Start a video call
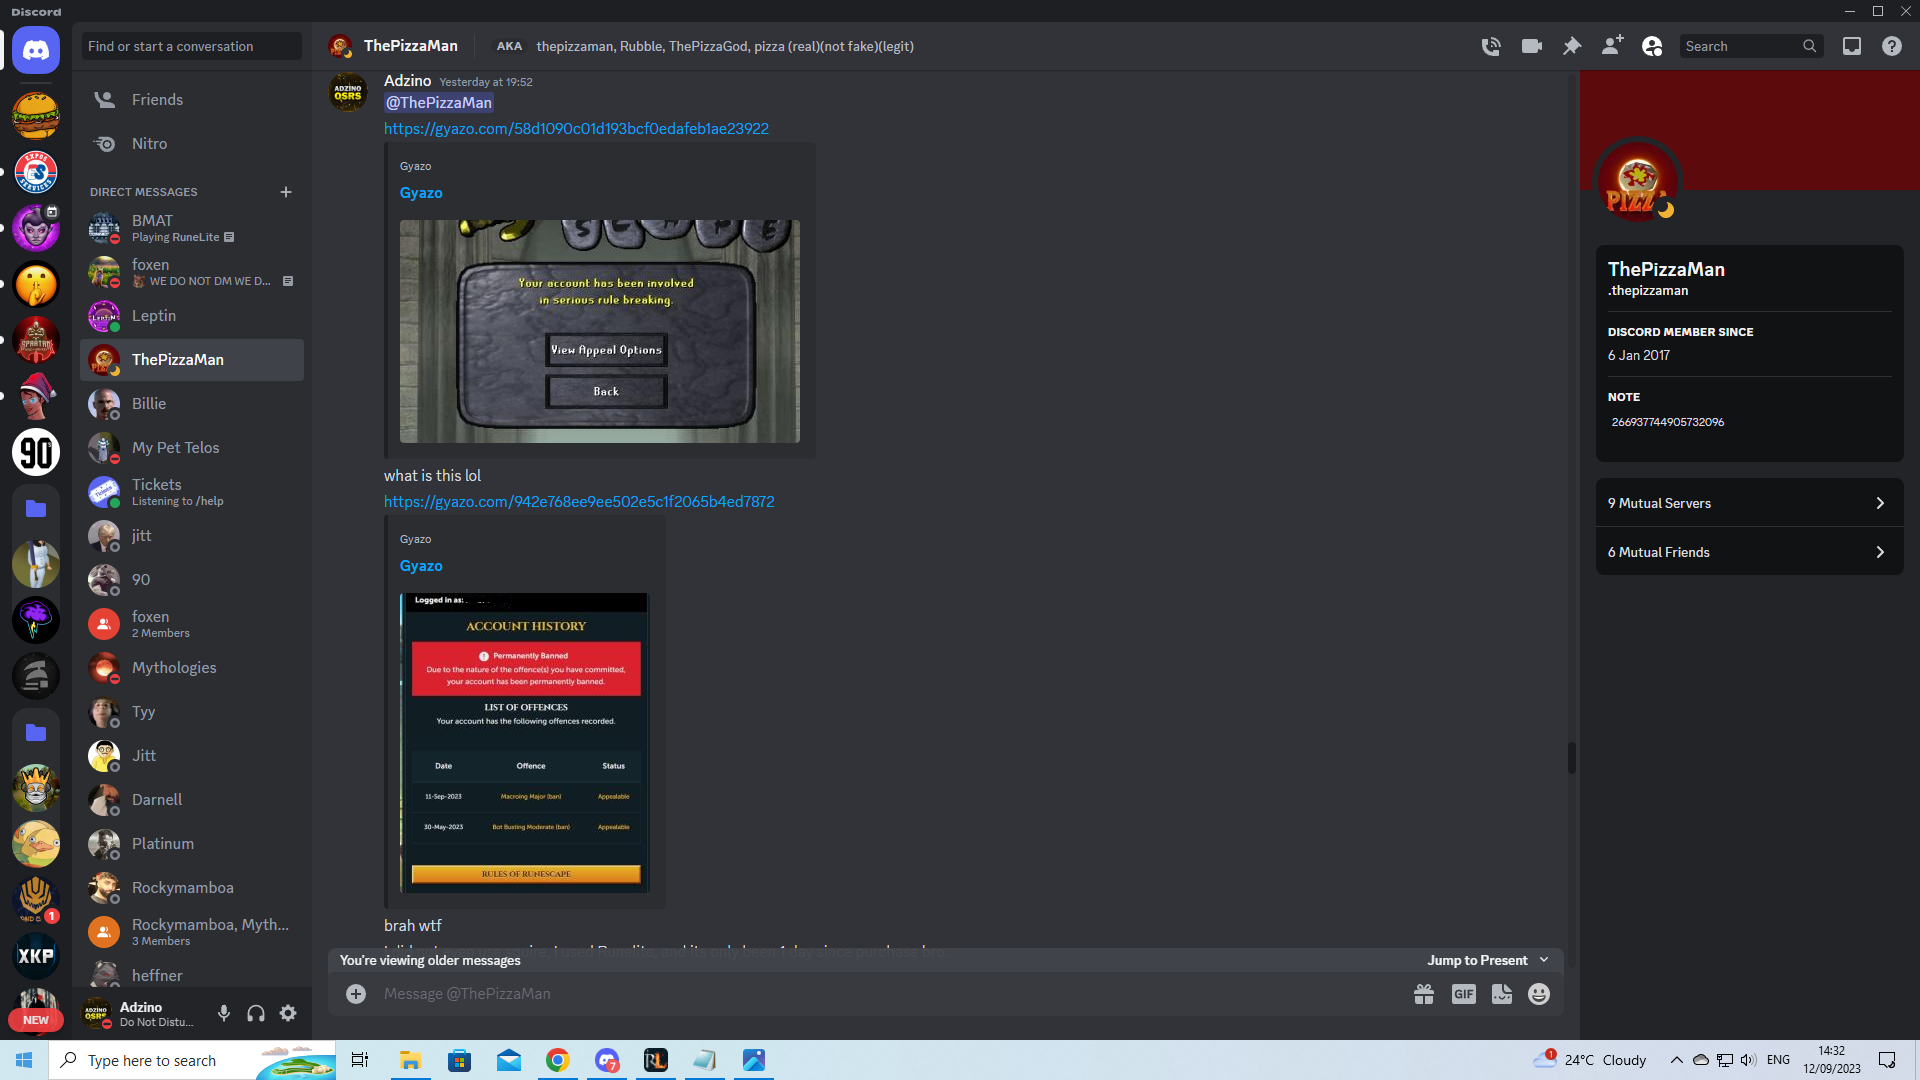Viewport: 1920px width, 1080px height. pyautogui.click(x=1531, y=46)
